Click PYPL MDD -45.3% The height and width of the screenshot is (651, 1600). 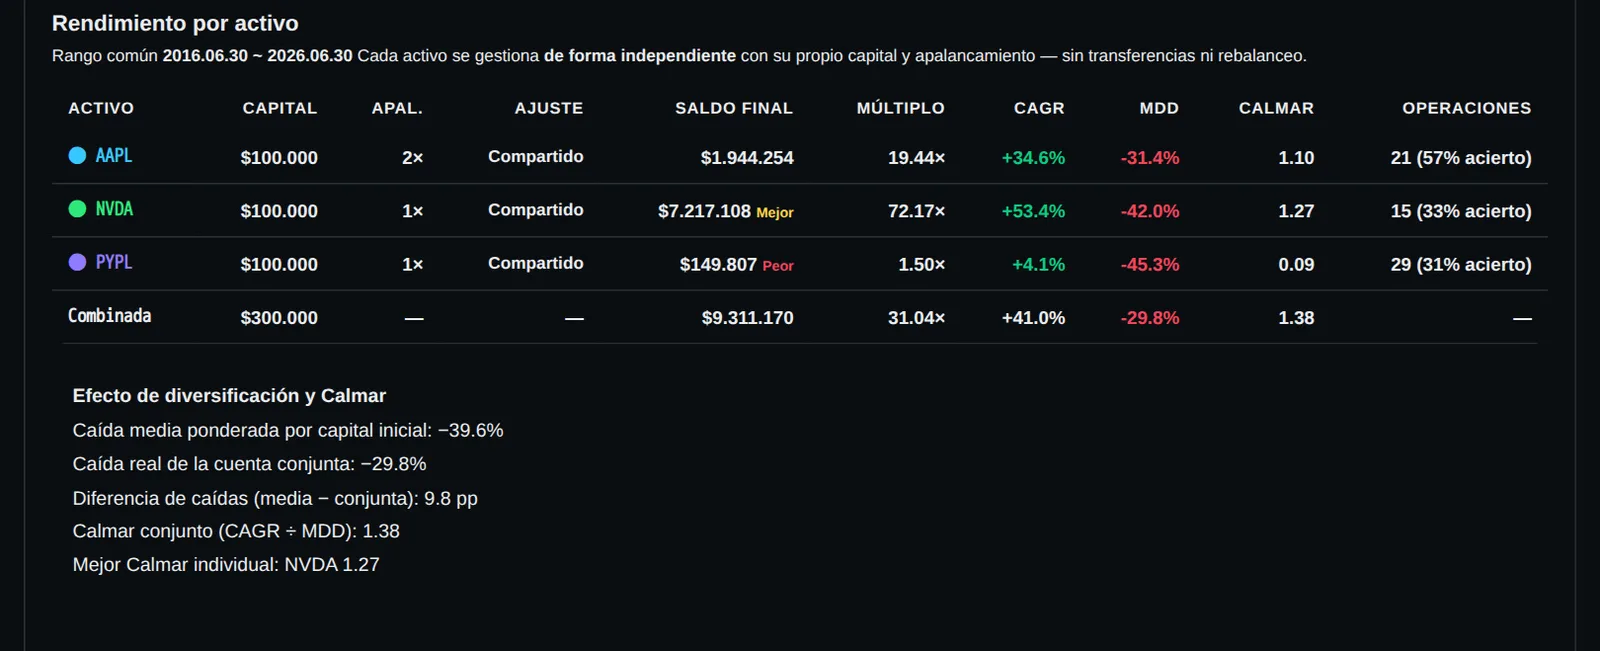1150,264
